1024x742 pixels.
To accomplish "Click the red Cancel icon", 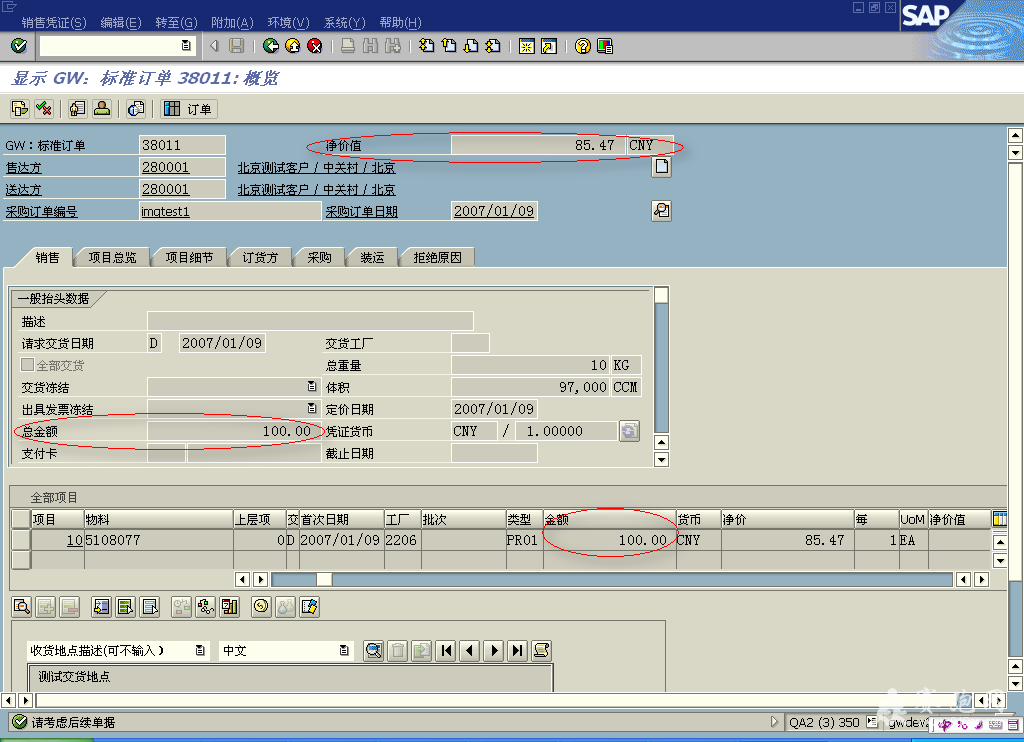I will pyautogui.click(x=315, y=46).
